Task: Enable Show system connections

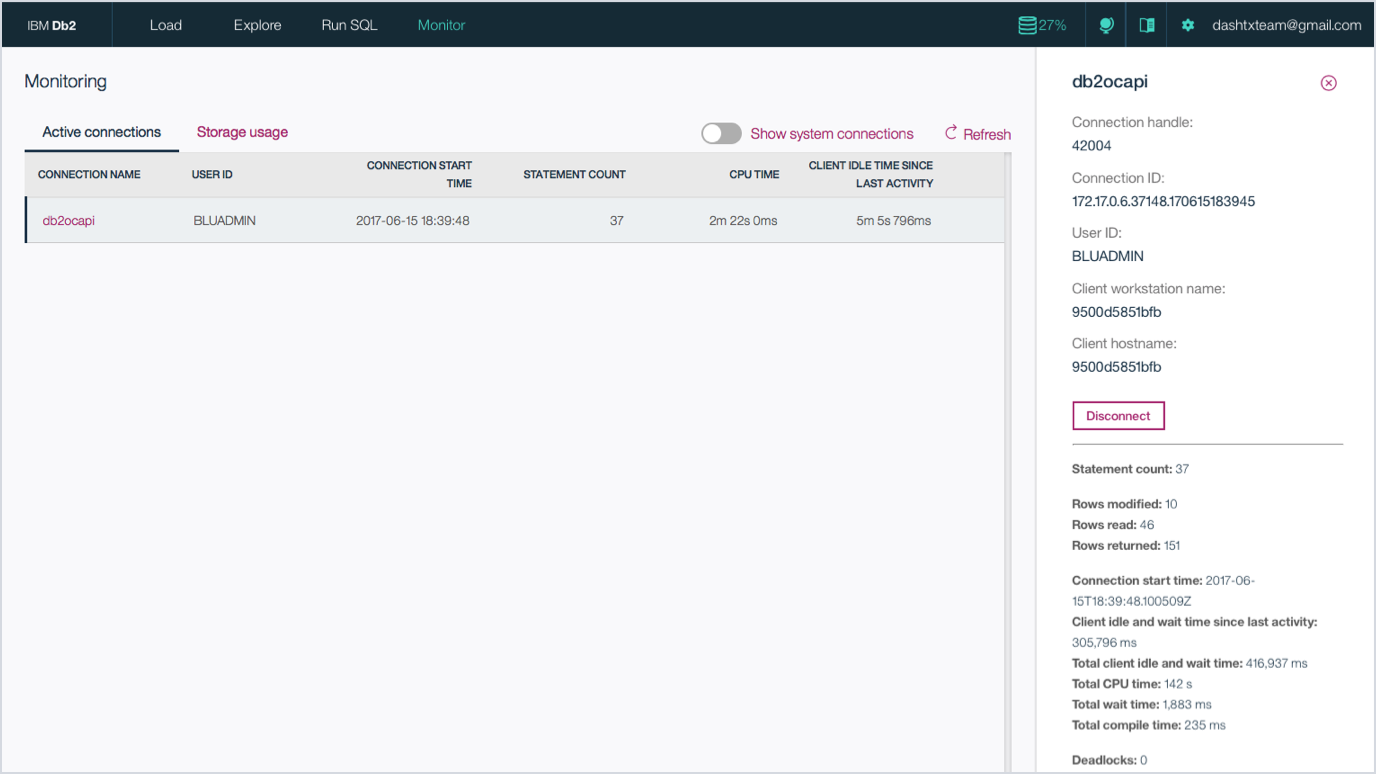Action: 721,132
